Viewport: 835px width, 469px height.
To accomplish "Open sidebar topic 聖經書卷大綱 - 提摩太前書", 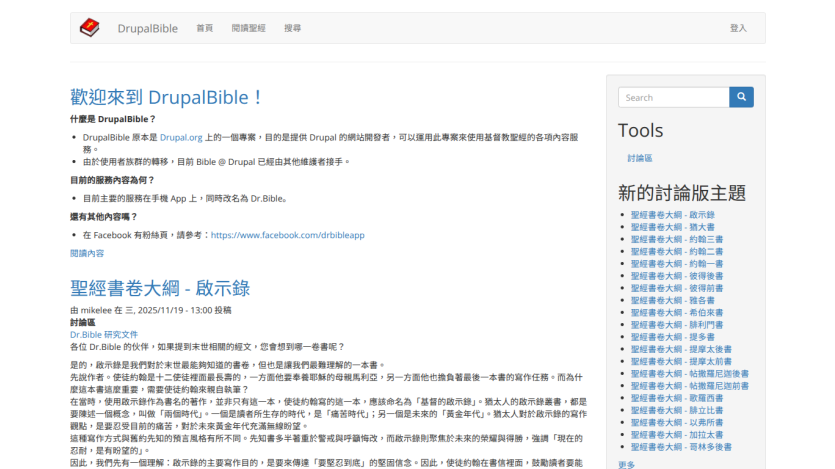I will click(x=681, y=361).
